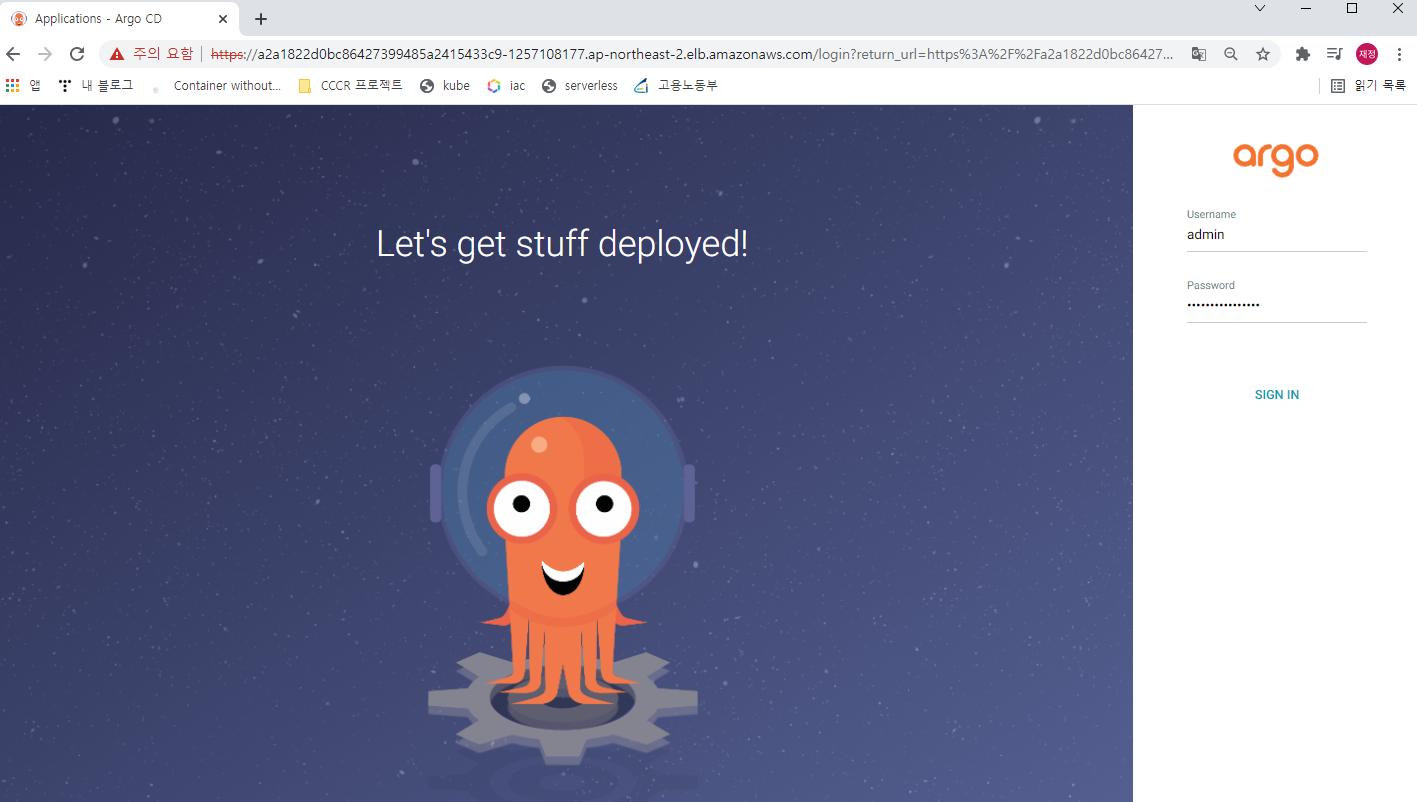Focus the Password input field

click(x=1276, y=306)
